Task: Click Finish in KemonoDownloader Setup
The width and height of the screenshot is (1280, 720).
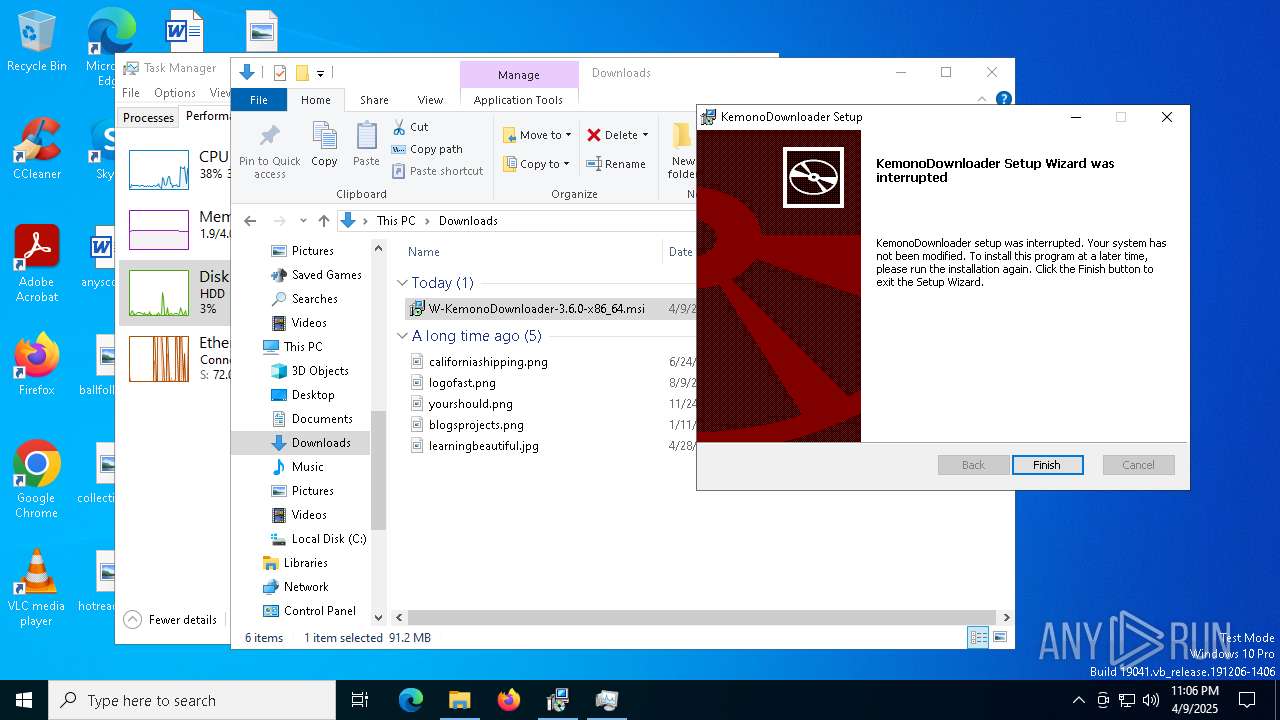Action: pyautogui.click(x=1047, y=465)
